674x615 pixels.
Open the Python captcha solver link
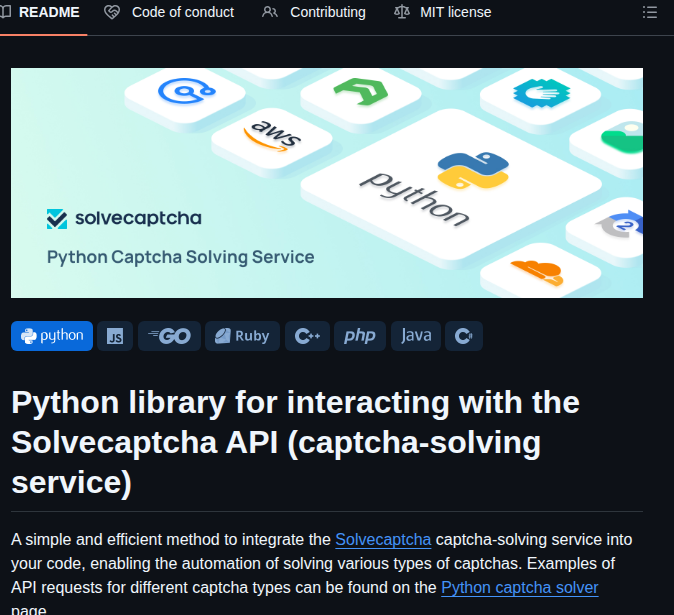[520, 588]
